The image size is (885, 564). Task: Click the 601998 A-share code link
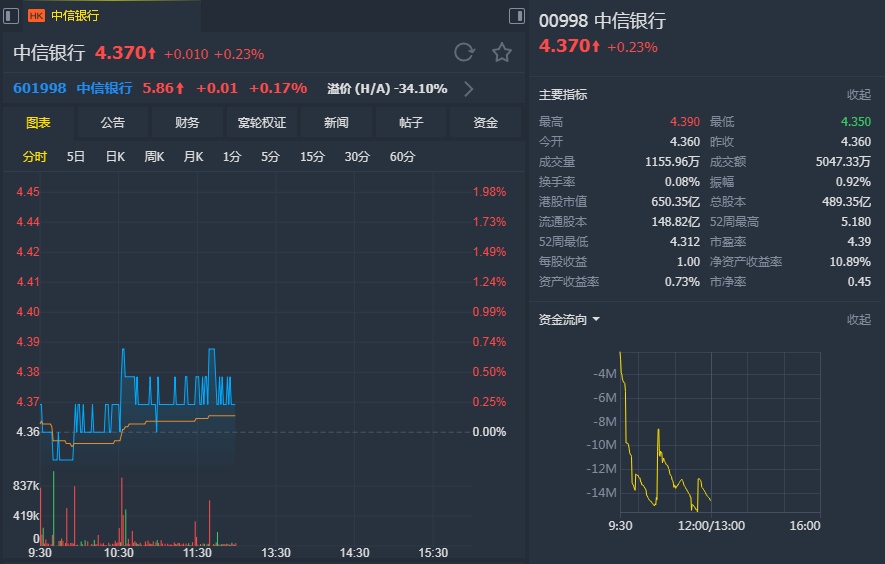coord(40,89)
